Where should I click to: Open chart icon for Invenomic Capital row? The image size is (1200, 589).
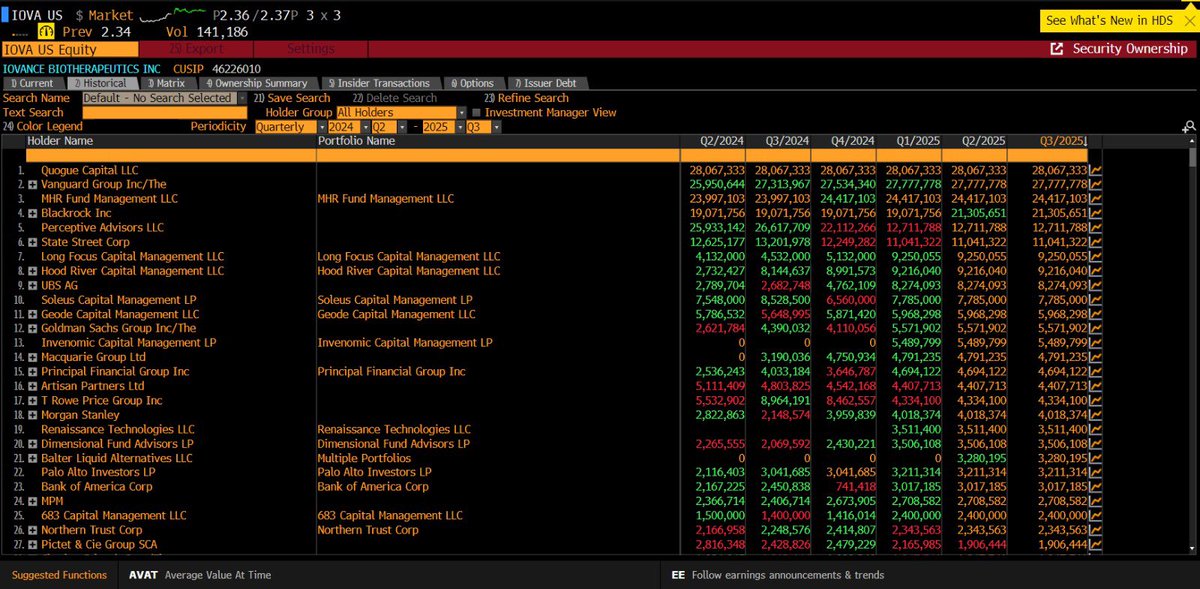point(1095,343)
